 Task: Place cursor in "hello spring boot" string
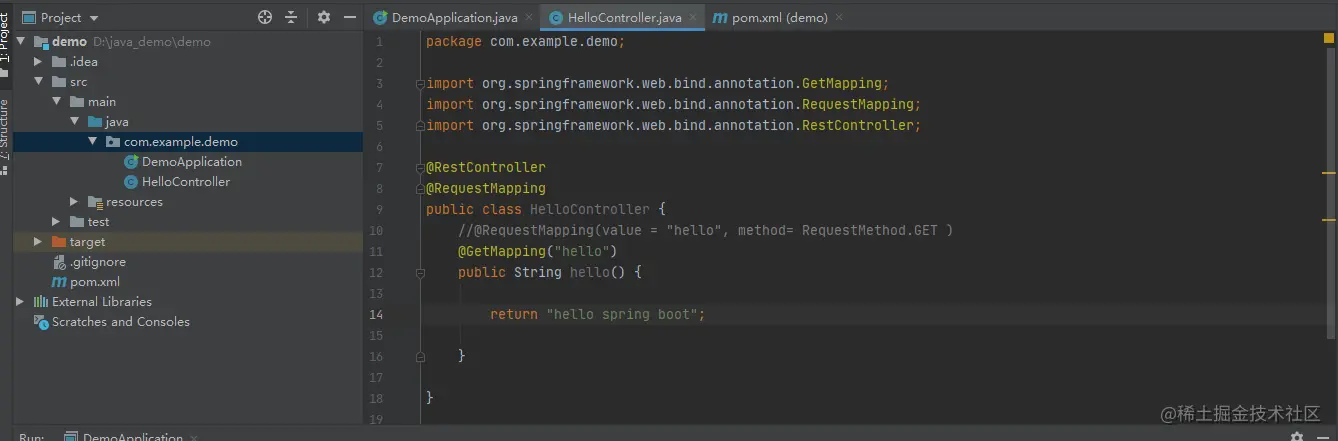(621, 314)
